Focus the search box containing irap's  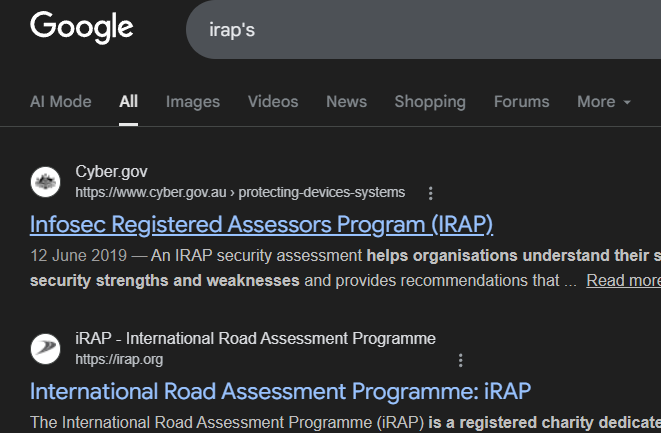tap(420, 30)
